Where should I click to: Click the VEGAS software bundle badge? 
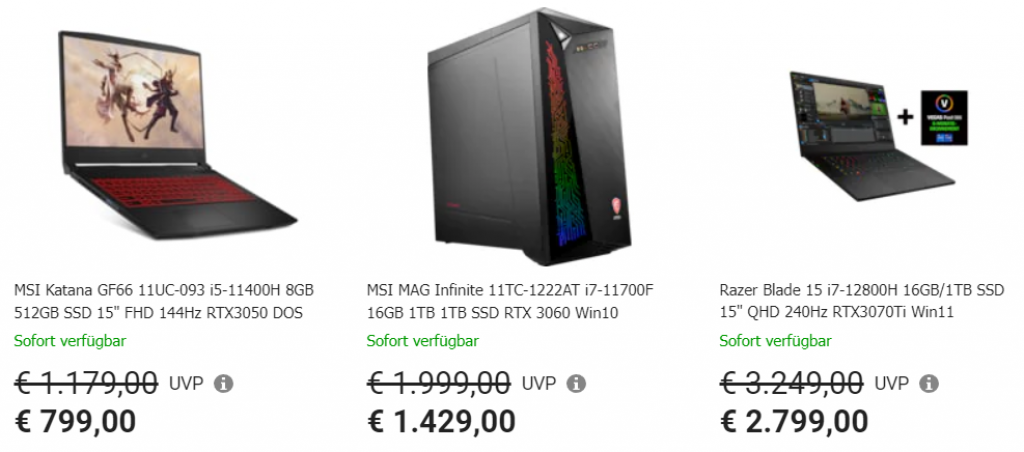(x=943, y=118)
